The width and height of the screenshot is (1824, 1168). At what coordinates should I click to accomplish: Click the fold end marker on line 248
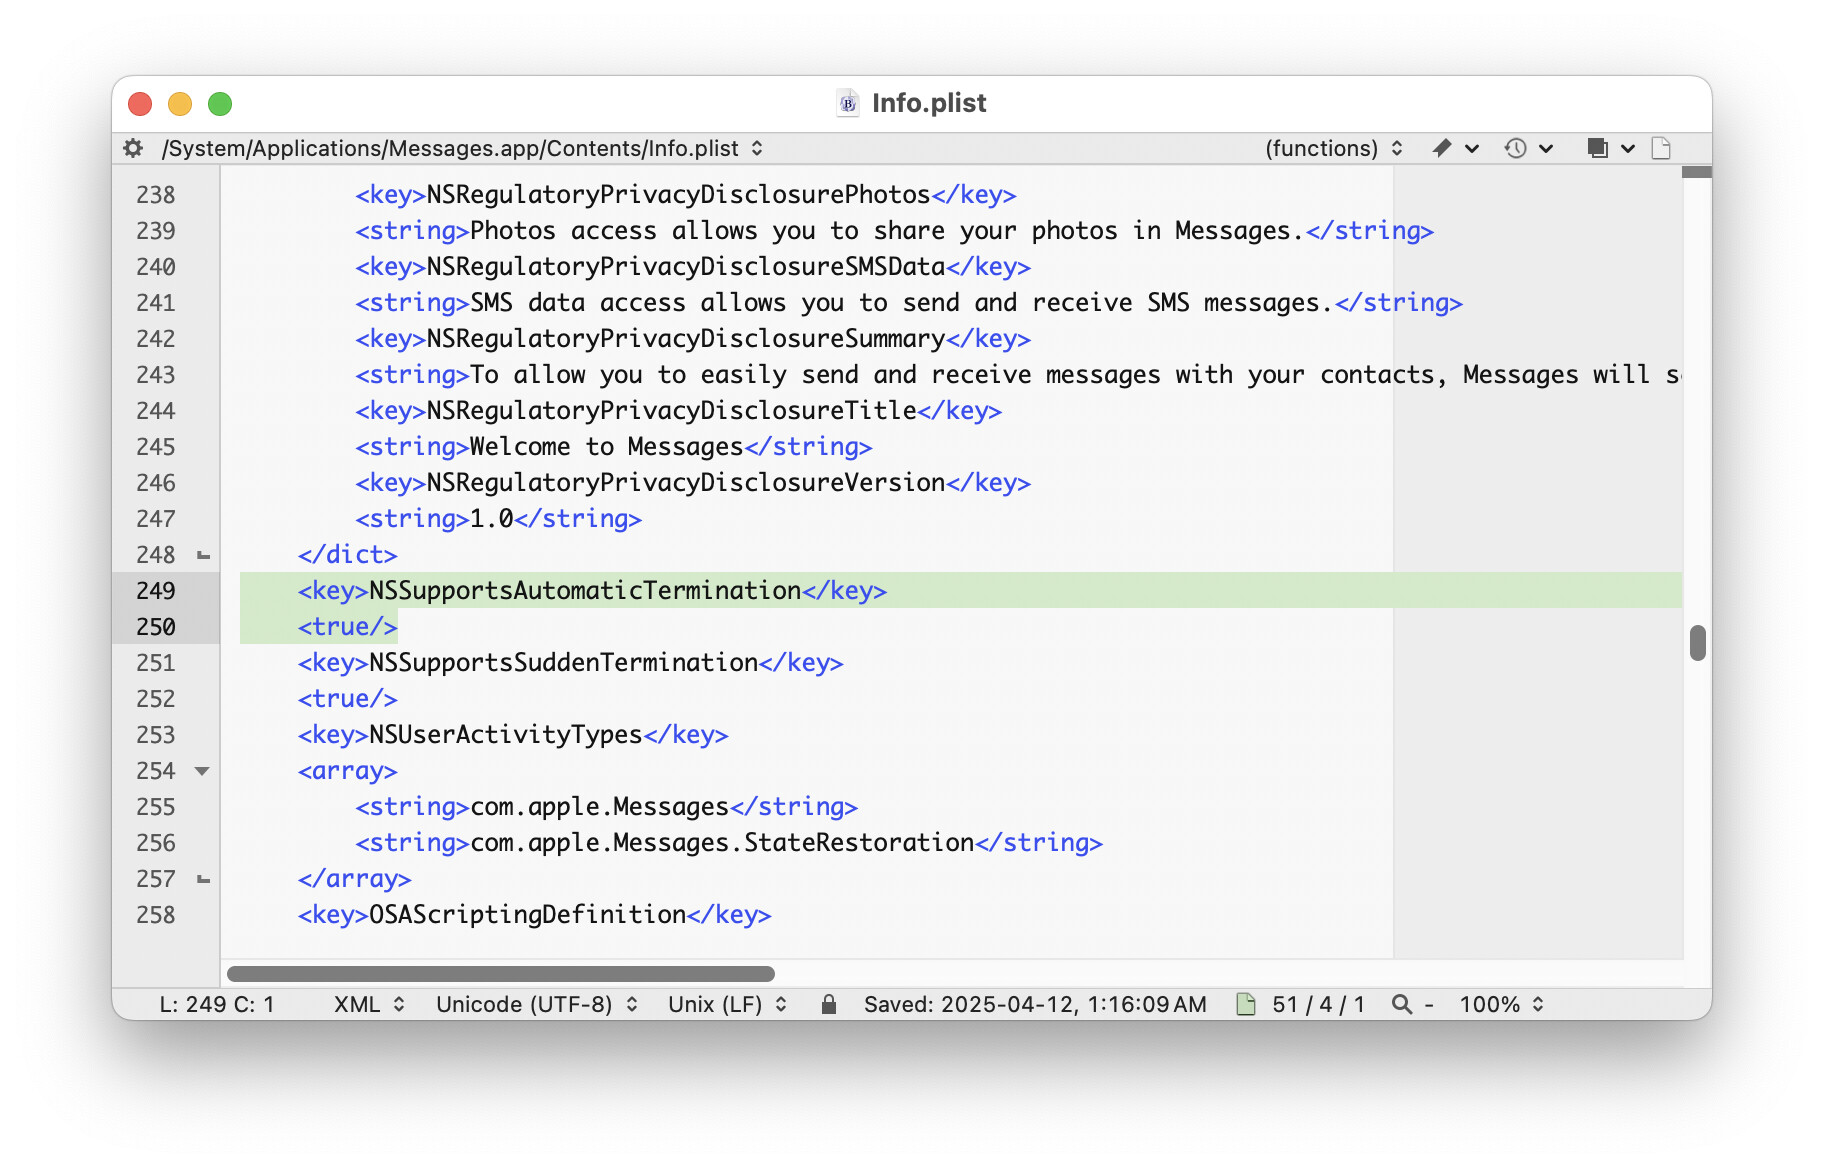click(204, 555)
